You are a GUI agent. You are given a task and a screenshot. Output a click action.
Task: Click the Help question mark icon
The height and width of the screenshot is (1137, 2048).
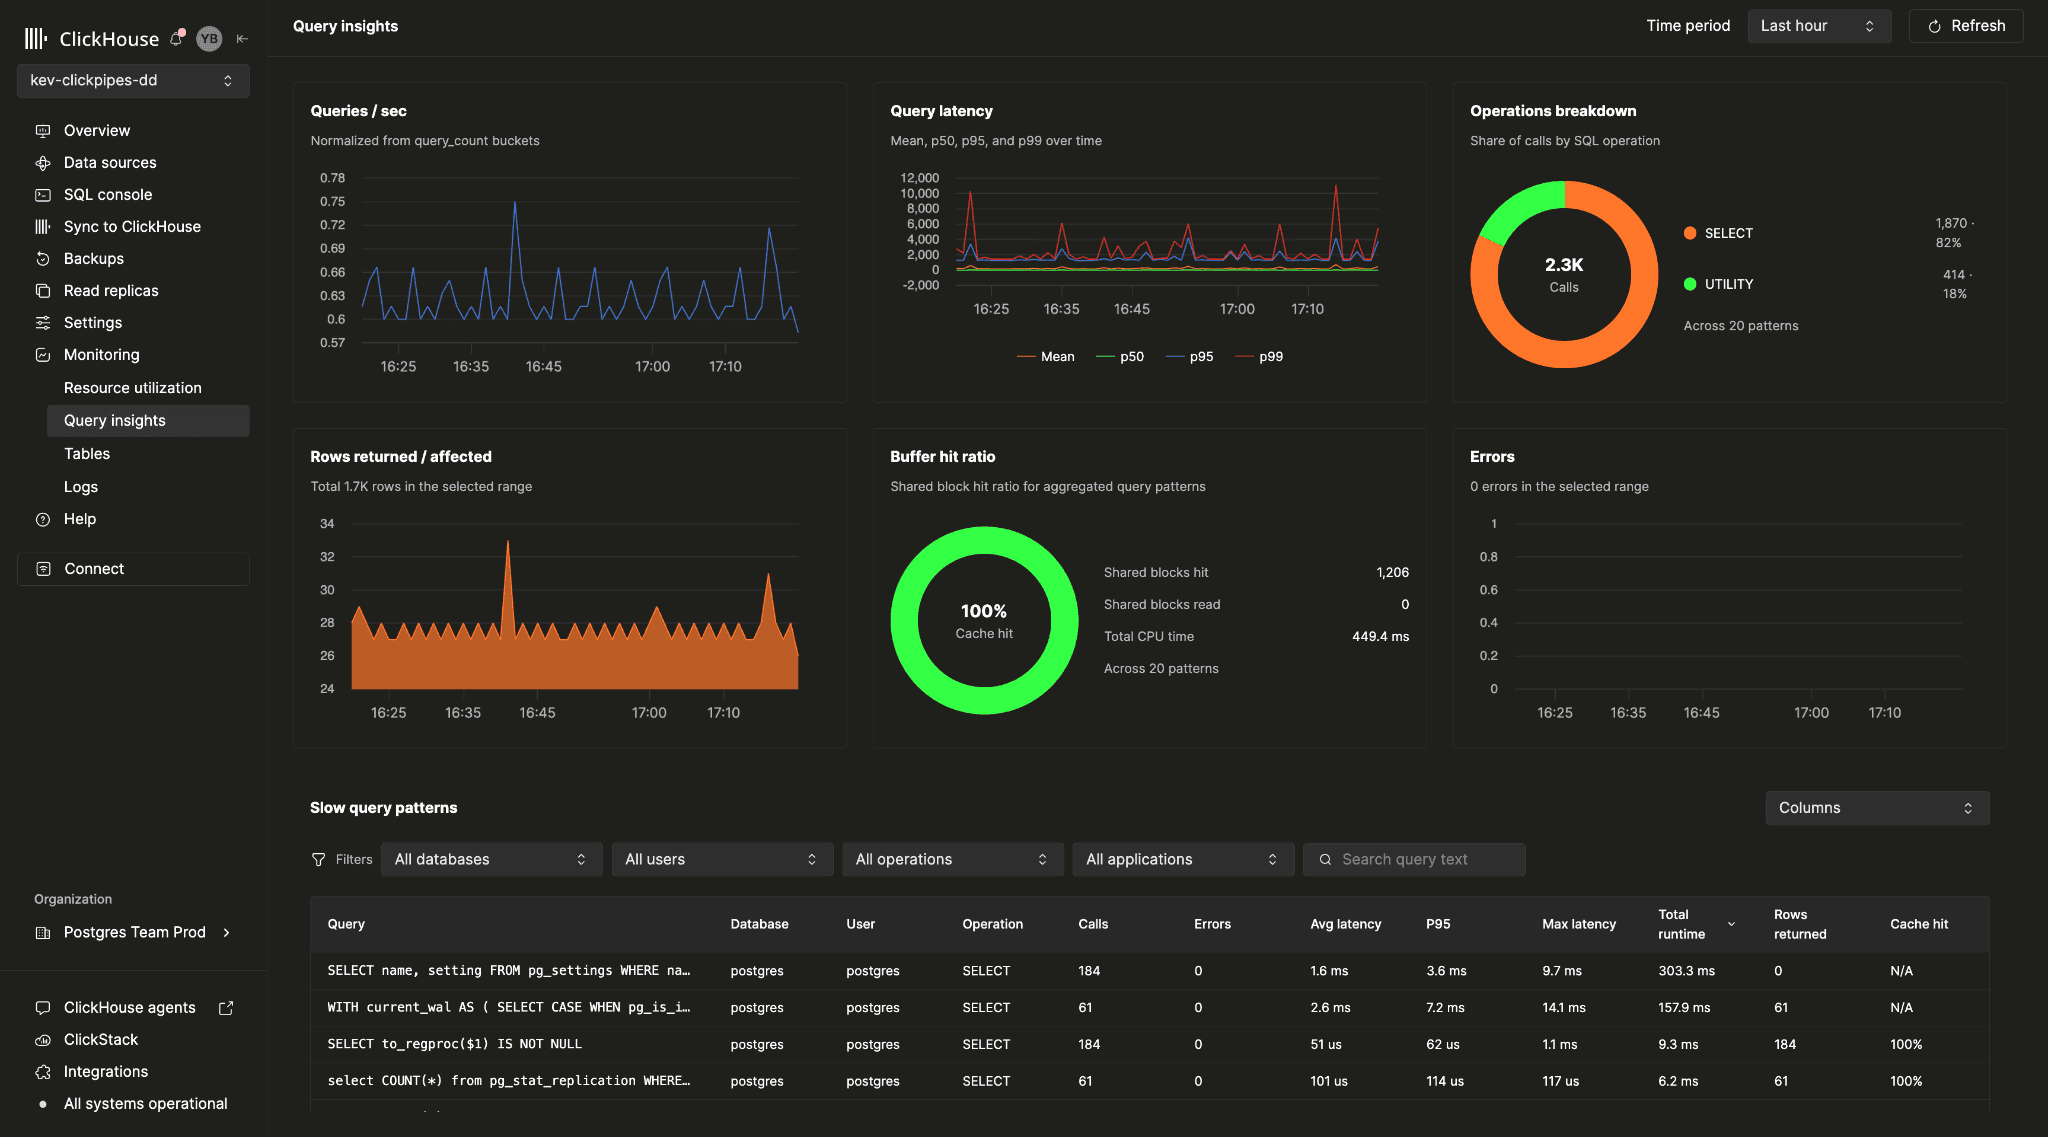[x=43, y=519]
